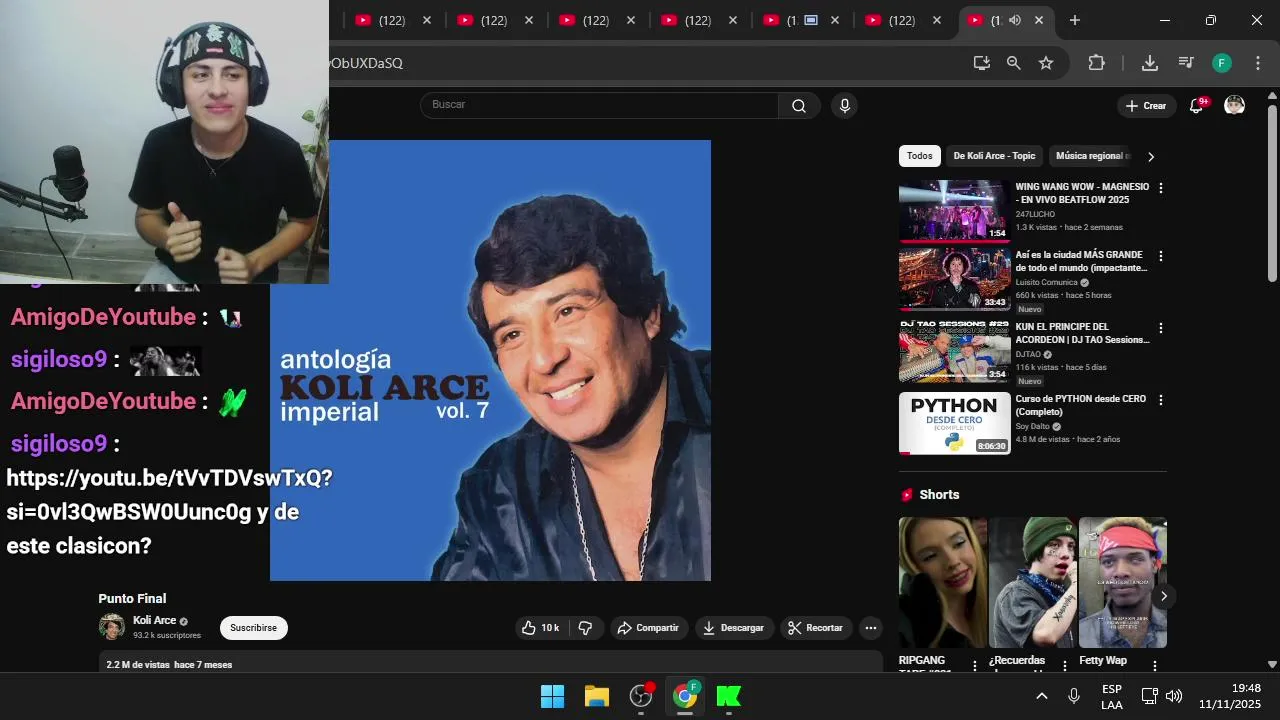1280x720 pixels.
Task: Open YouTube notifications bell
Action: tap(1196, 106)
